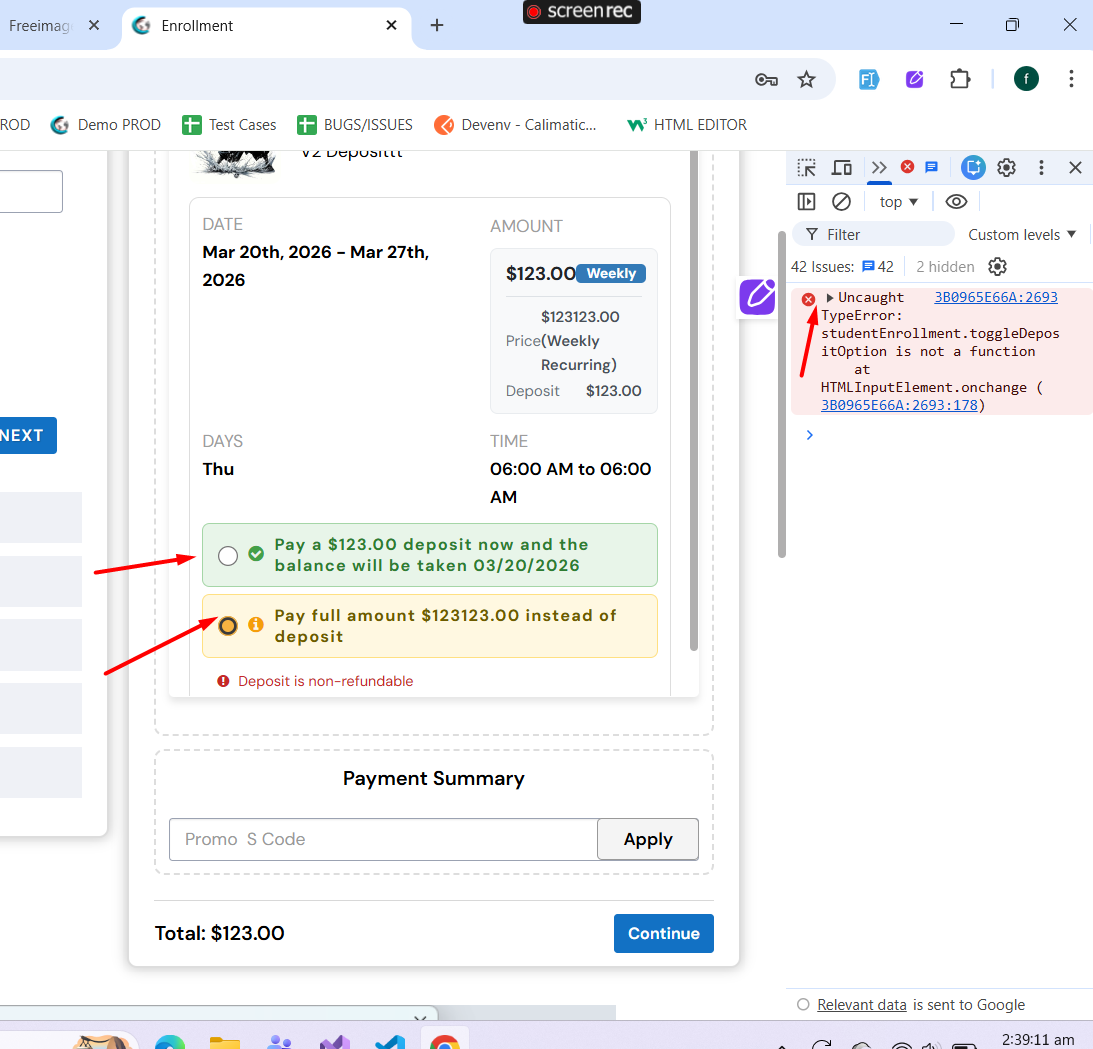Open the HTML EDITOR bookmark
The height and width of the screenshot is (1049, 1093).
pos(687,125)
